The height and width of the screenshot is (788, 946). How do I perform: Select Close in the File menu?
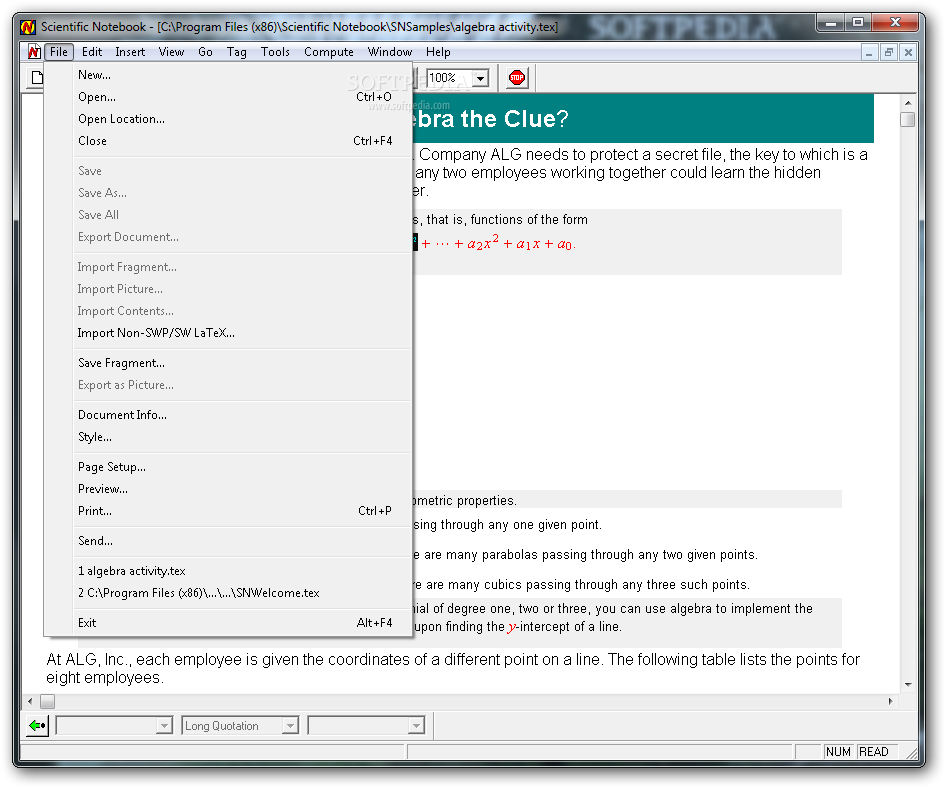[229, 141]
